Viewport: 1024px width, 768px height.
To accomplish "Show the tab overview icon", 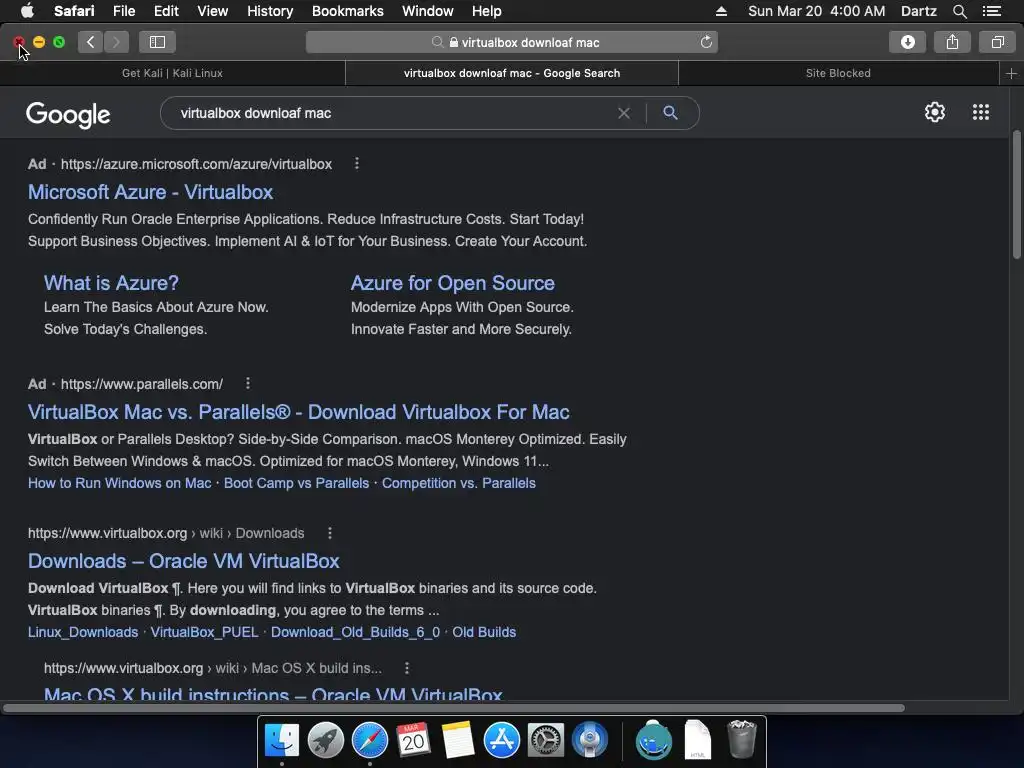I will pos(997,42).
